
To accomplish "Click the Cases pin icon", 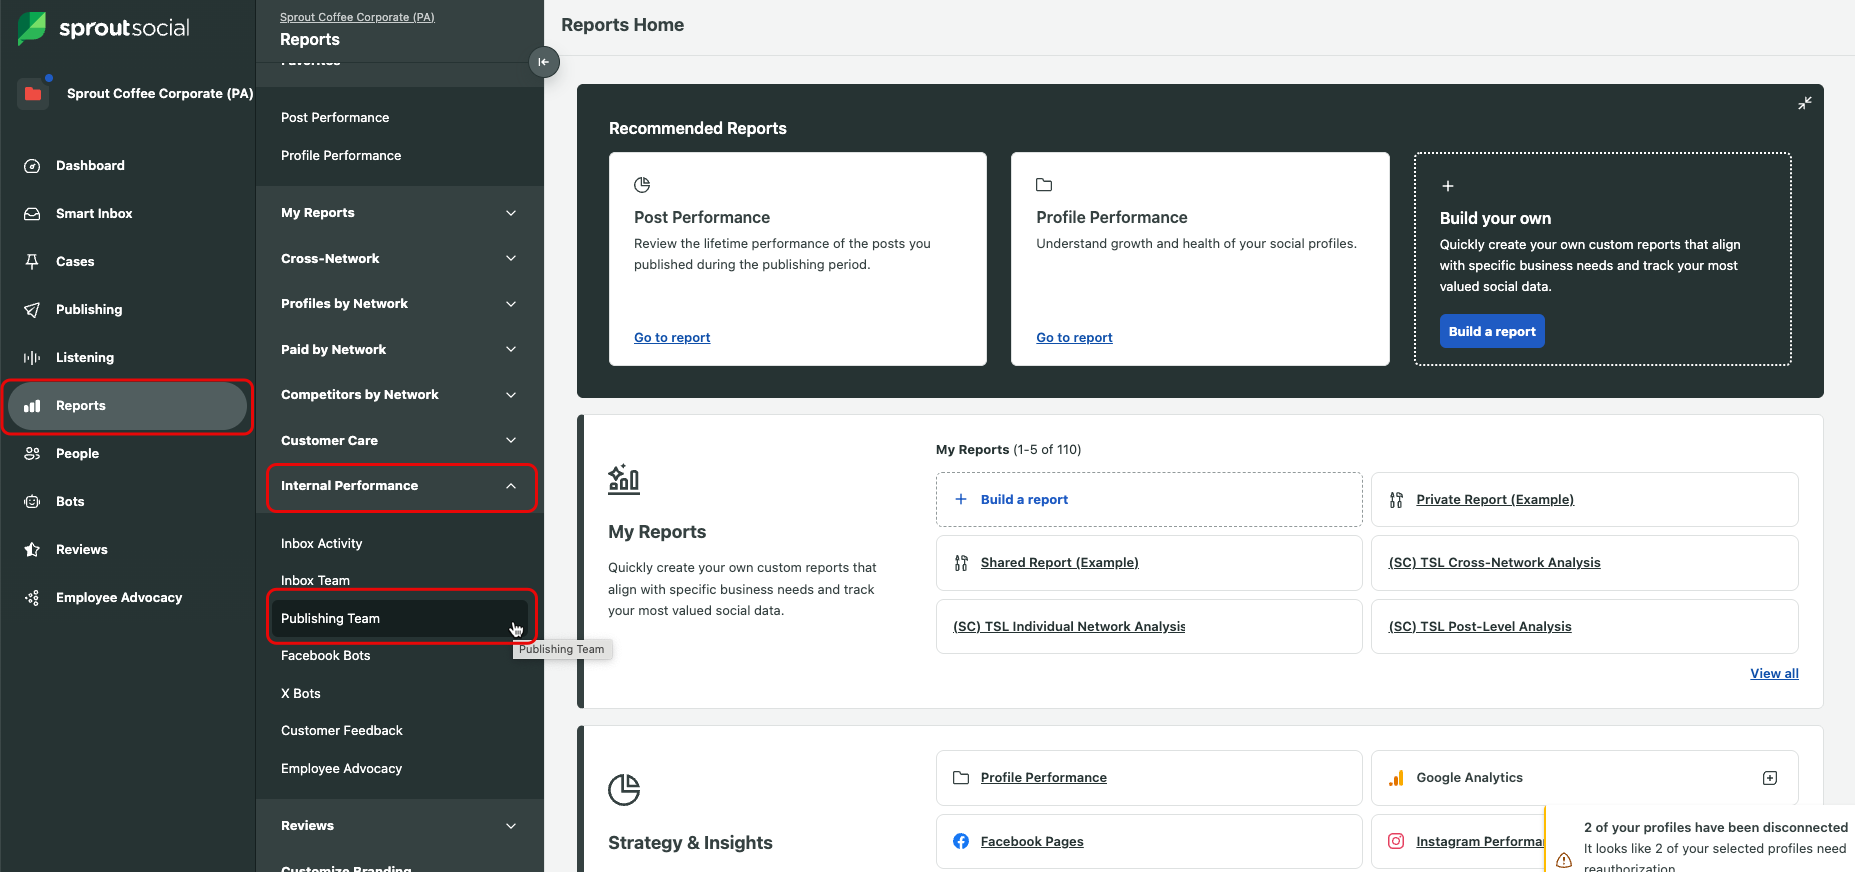I will coord(32,262).
